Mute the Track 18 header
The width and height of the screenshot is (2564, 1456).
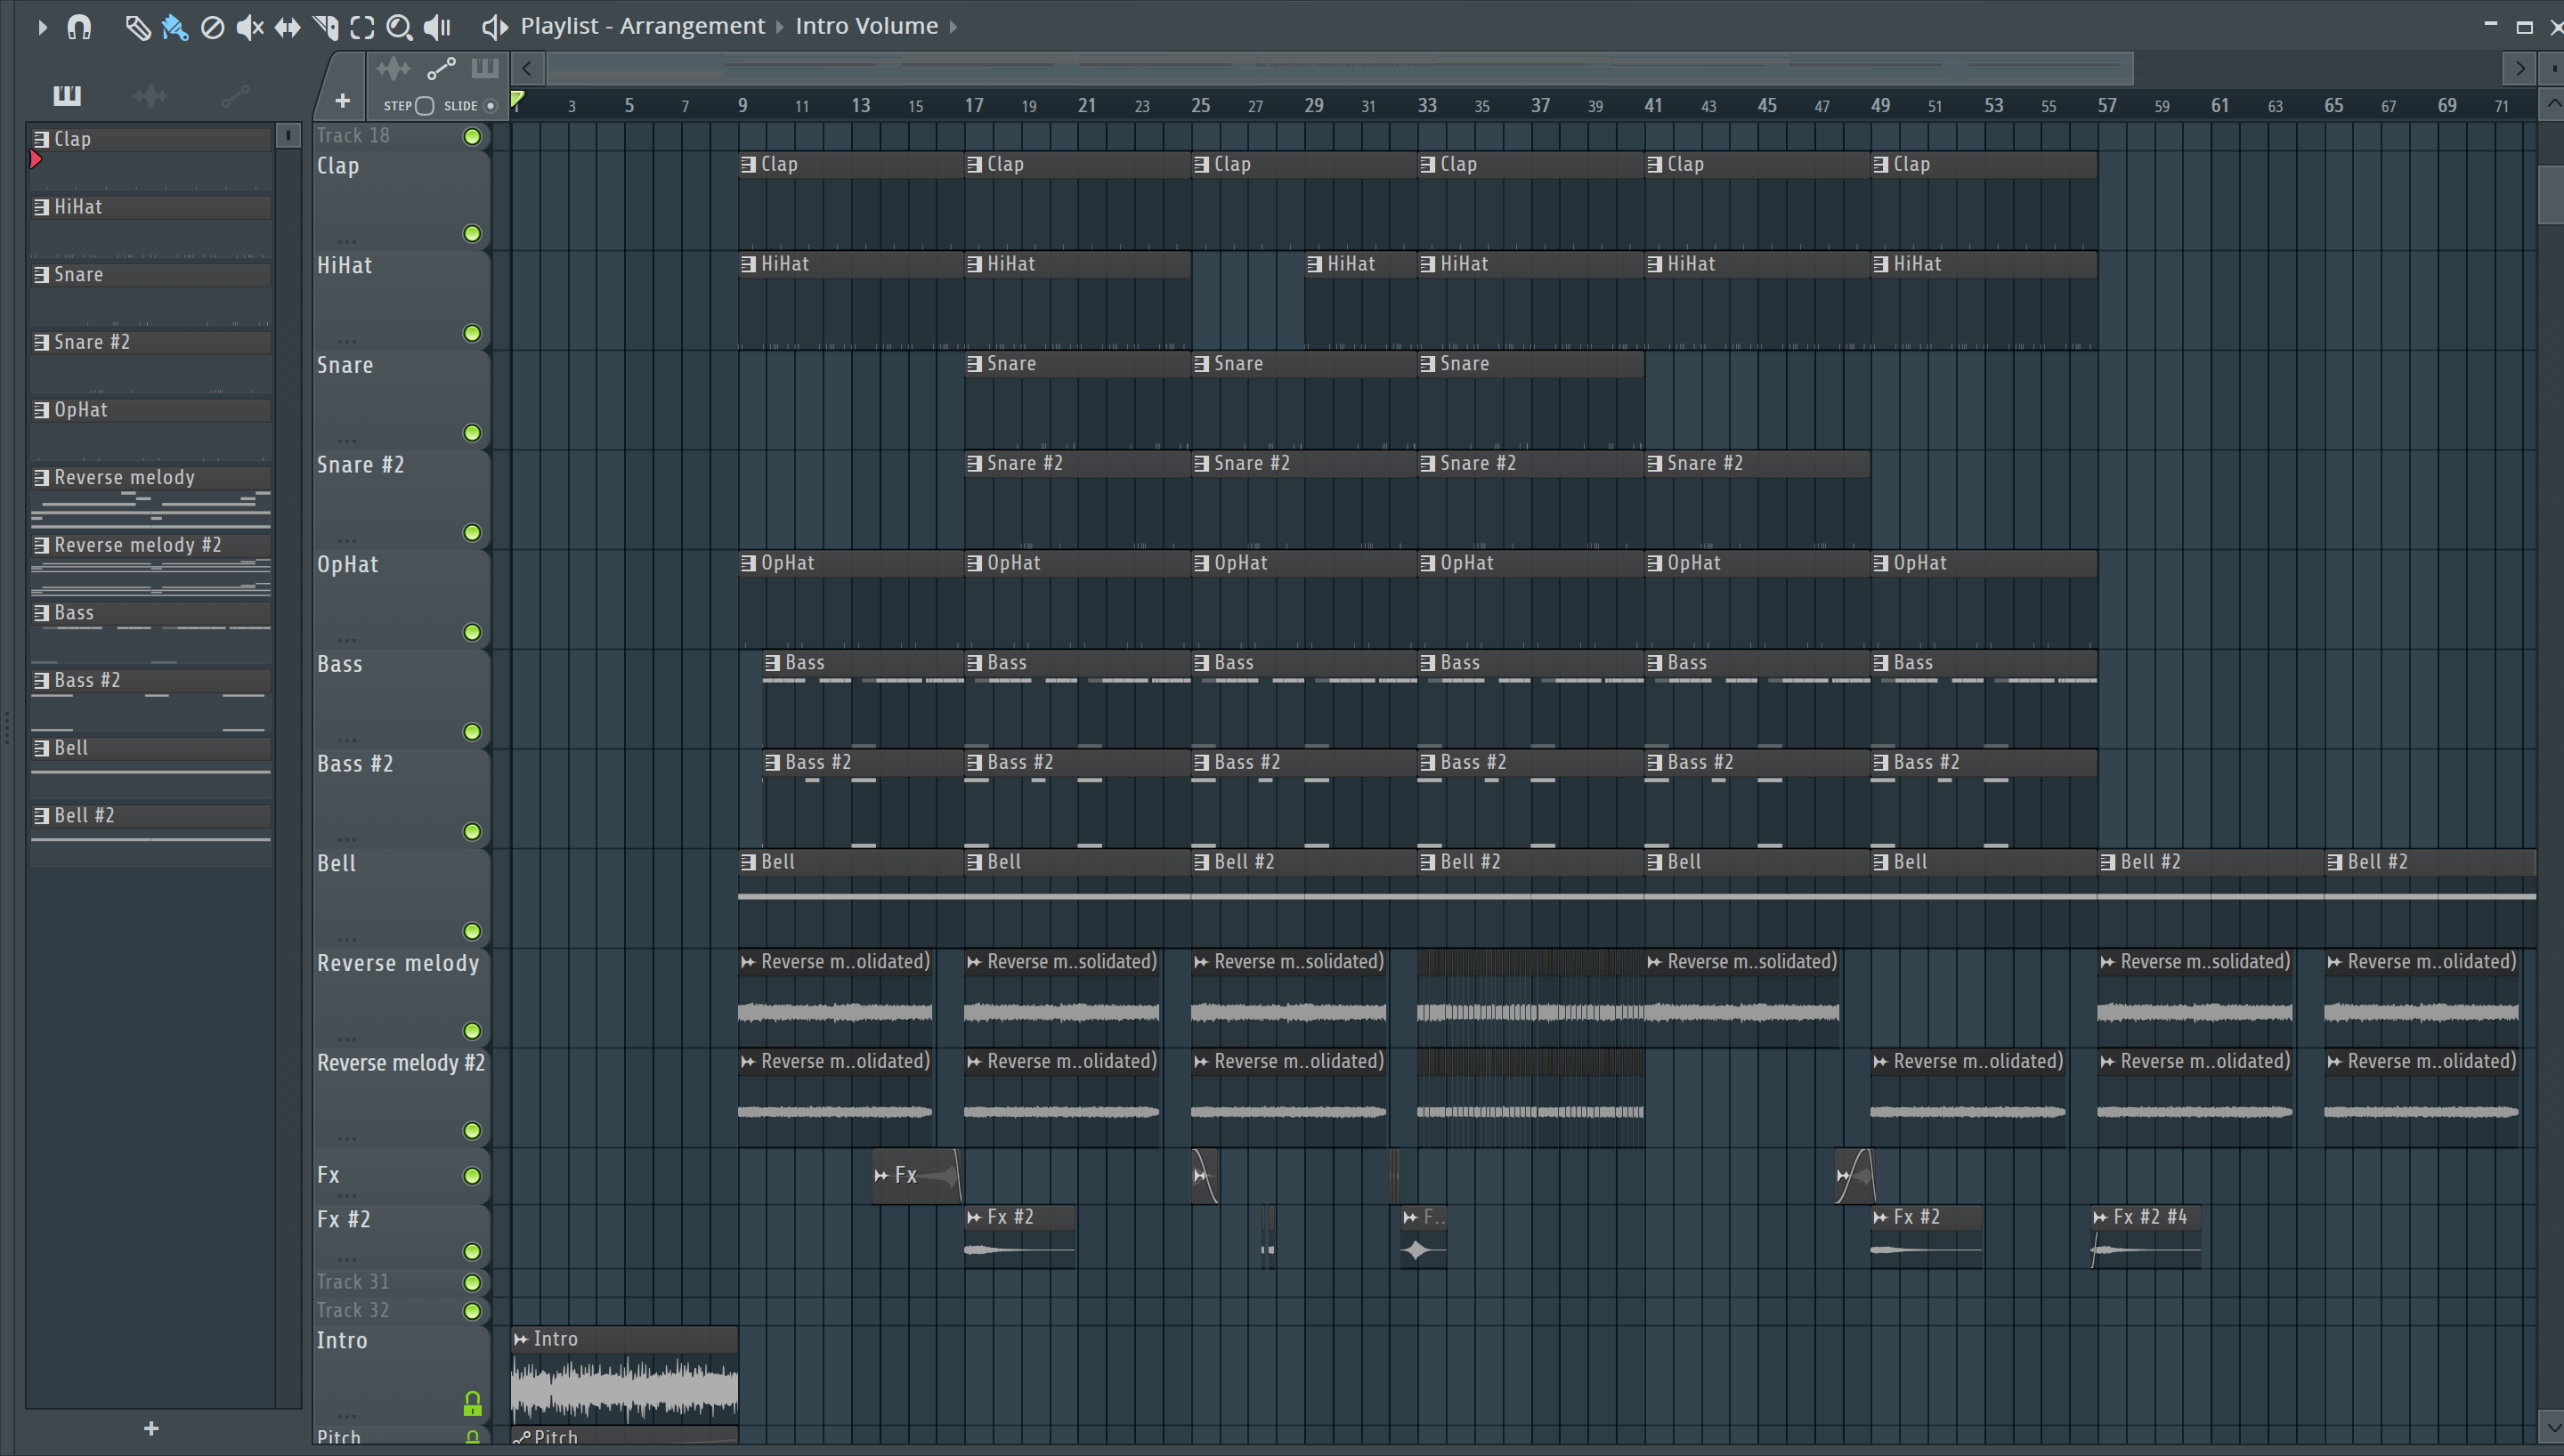click(x=472, y=137)
